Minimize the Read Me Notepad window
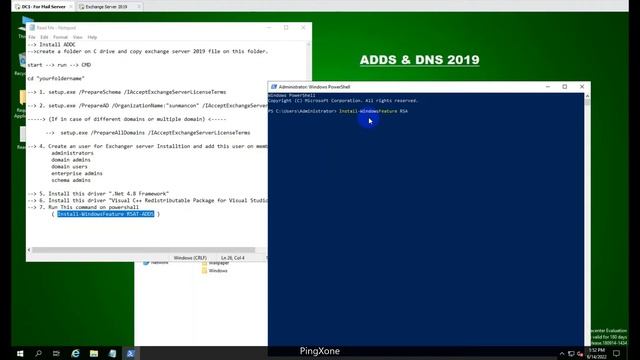The width and height of the screenshot is (640, 360). click(269, 27)
